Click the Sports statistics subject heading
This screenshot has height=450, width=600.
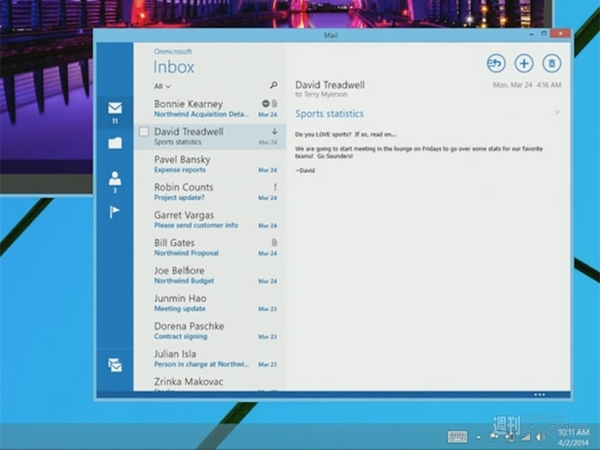click(329, 114)
